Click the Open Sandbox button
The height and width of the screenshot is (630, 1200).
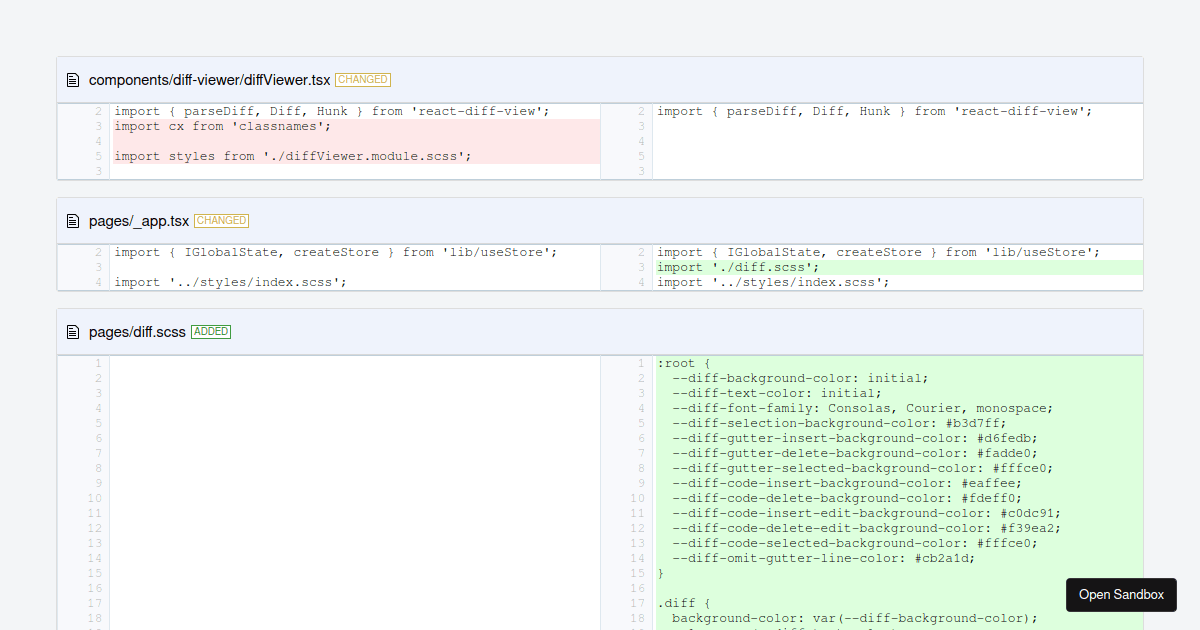tap(1121, 594)
